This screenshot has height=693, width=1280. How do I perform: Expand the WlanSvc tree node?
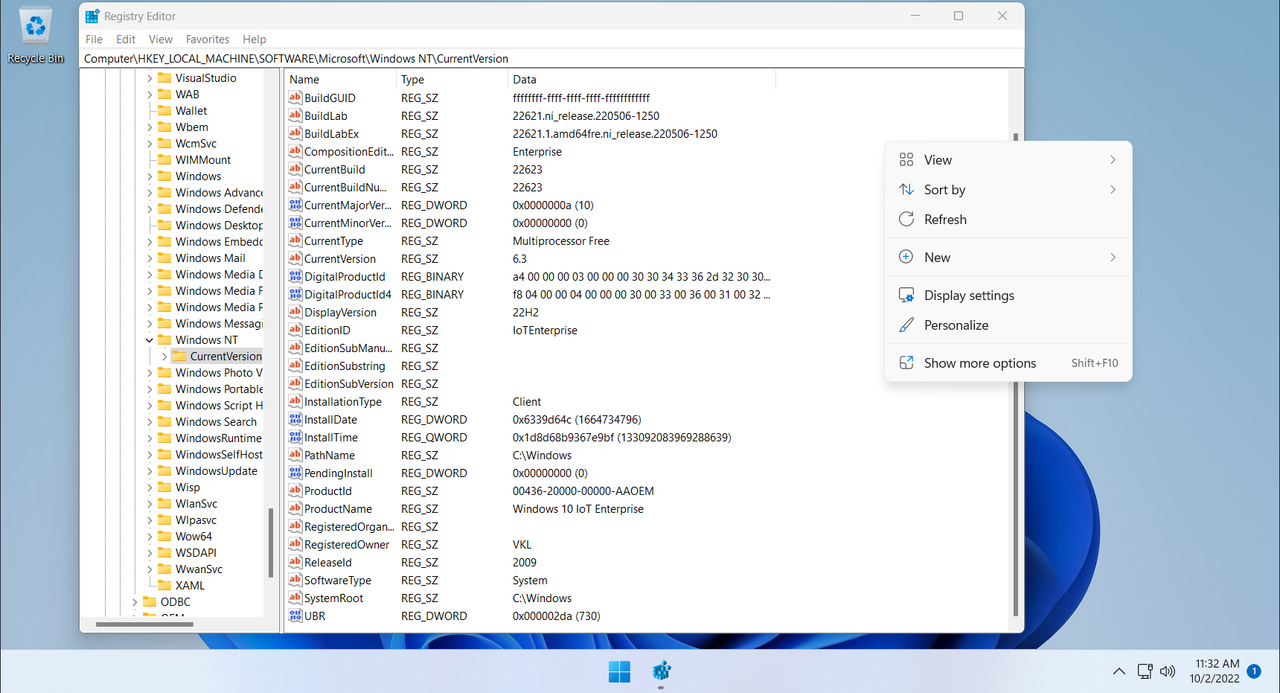150,504
